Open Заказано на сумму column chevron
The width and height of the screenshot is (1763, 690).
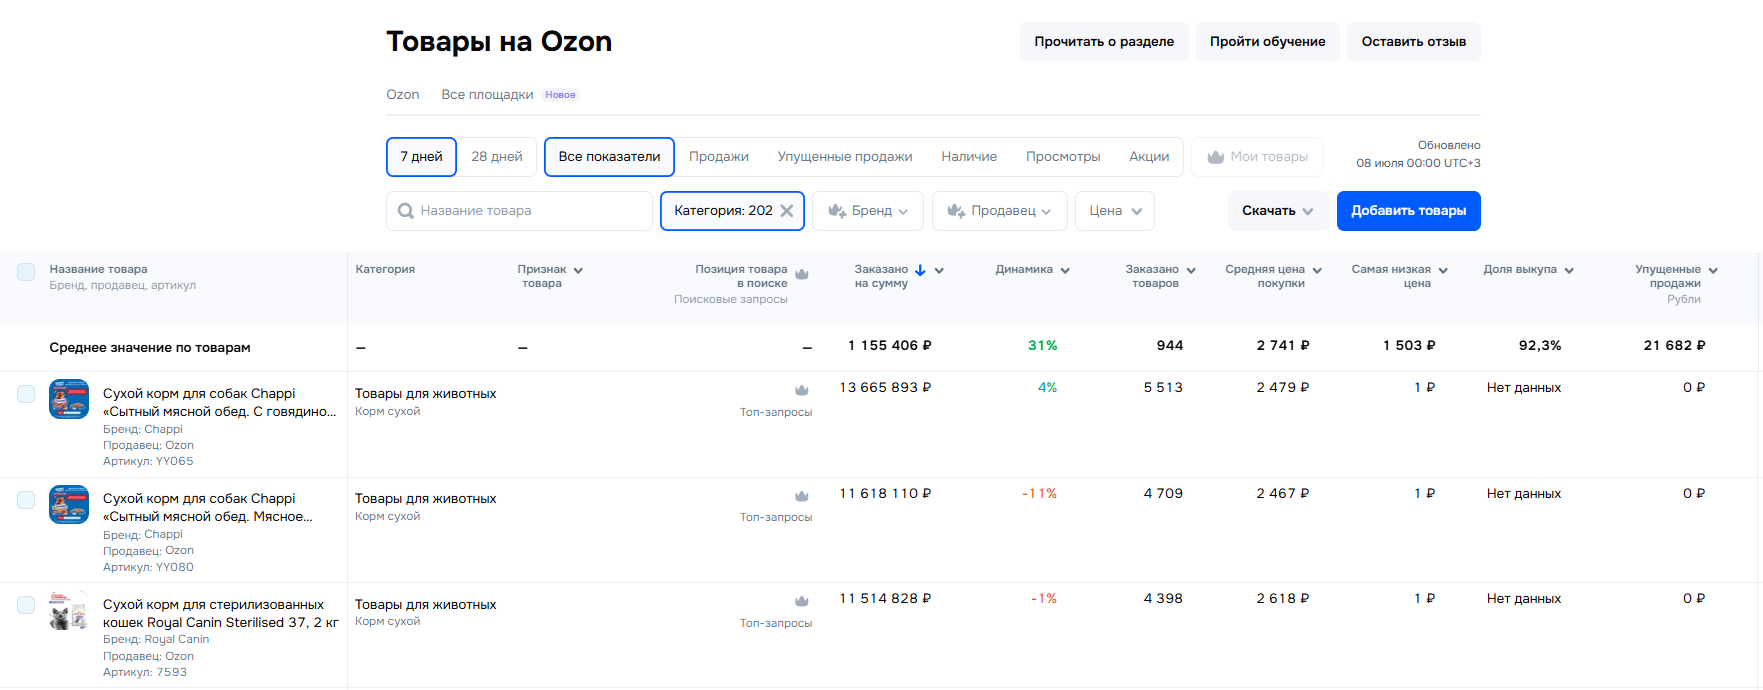pos(939,270)
